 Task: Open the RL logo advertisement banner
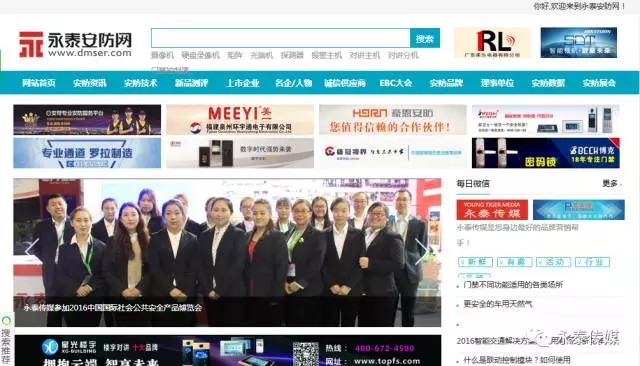[492, 43]
